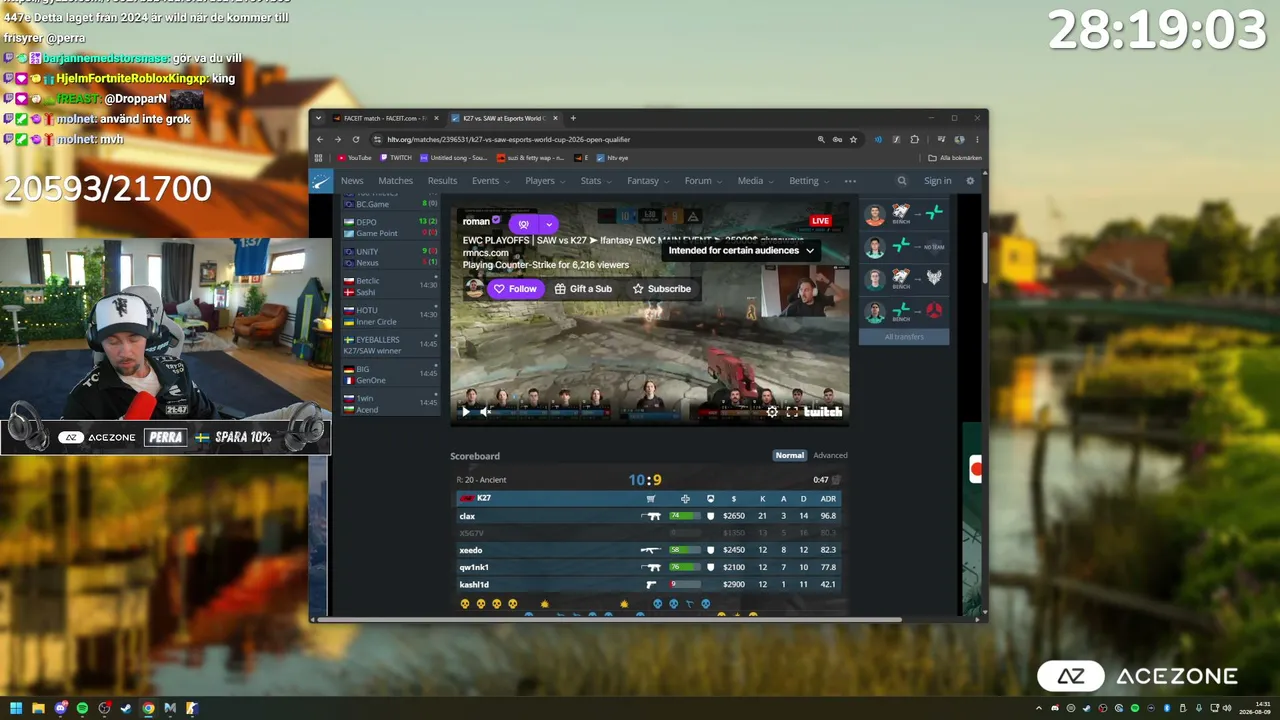
Task: Close the K27 vs. SAW tab
Action: 556,118
